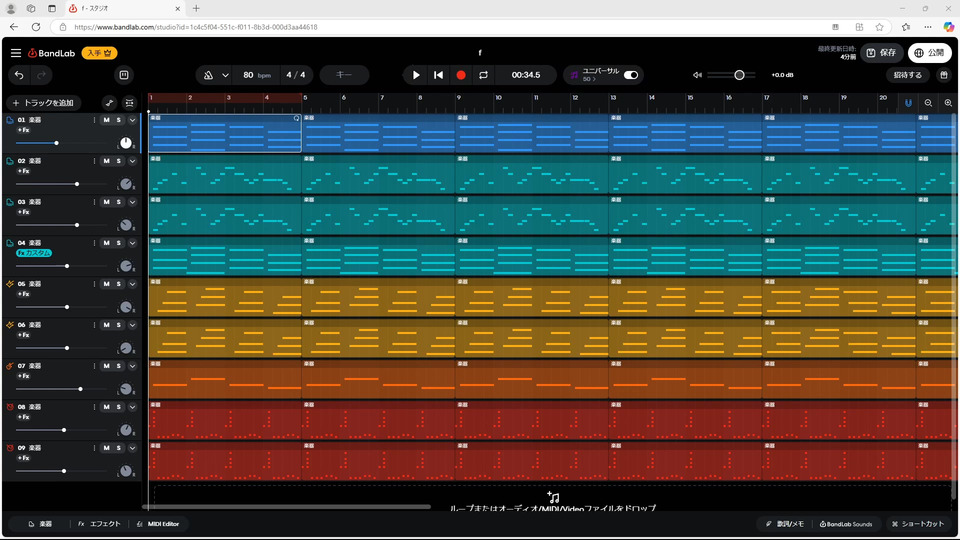
Task: Open track list settings icon
Action: pos(129,103)
